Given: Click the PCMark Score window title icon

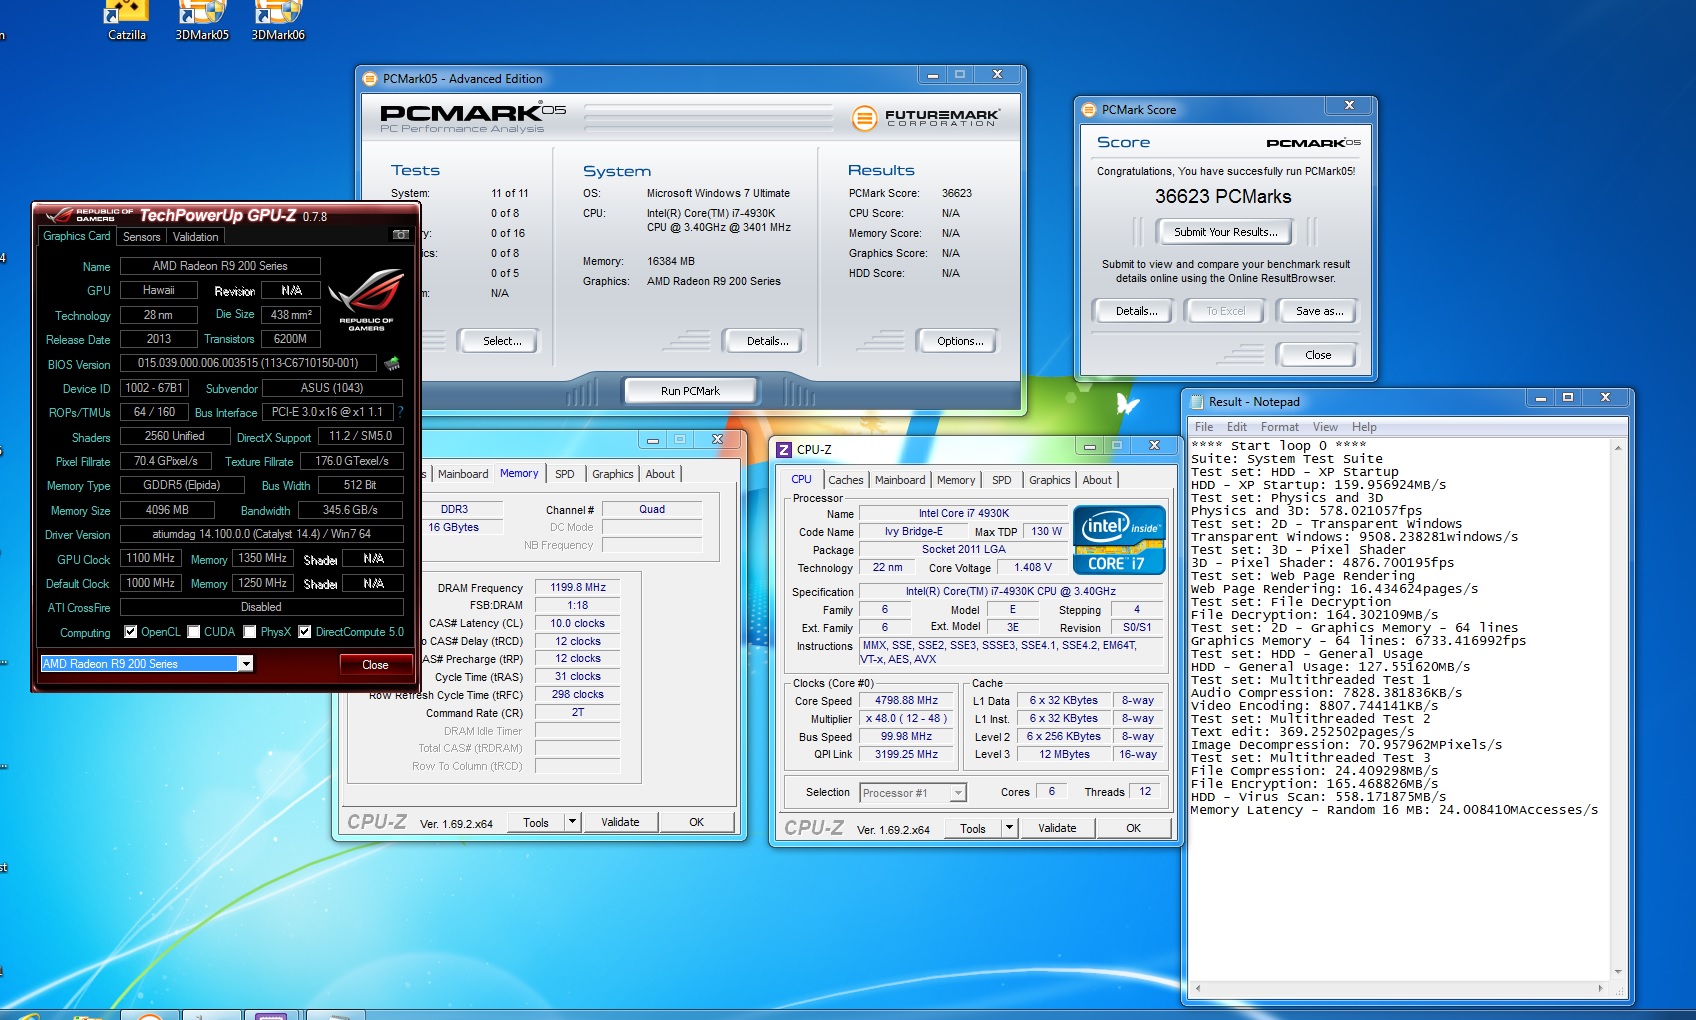Looking at the screenshot, I should pyautogui.click(x=1089, y=110).
